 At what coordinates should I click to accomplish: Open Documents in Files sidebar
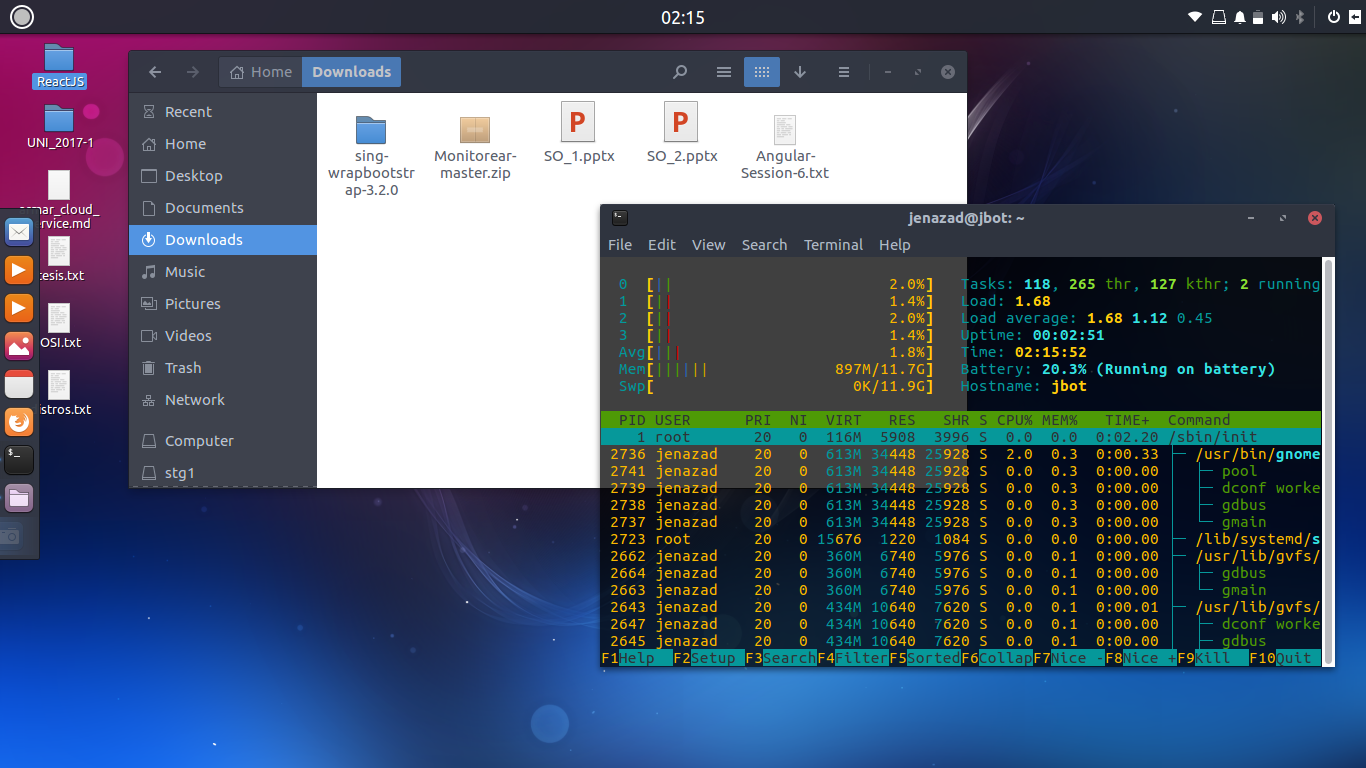pyautogui.click(x=223, y=208)
